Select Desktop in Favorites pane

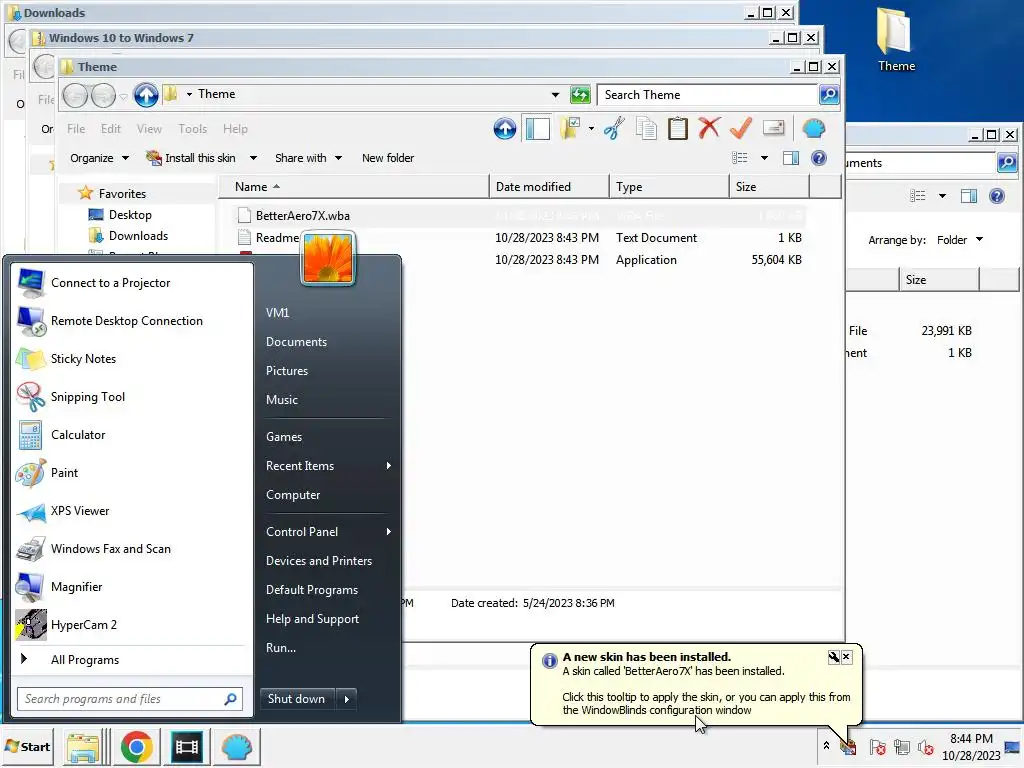tap(130, 215)
